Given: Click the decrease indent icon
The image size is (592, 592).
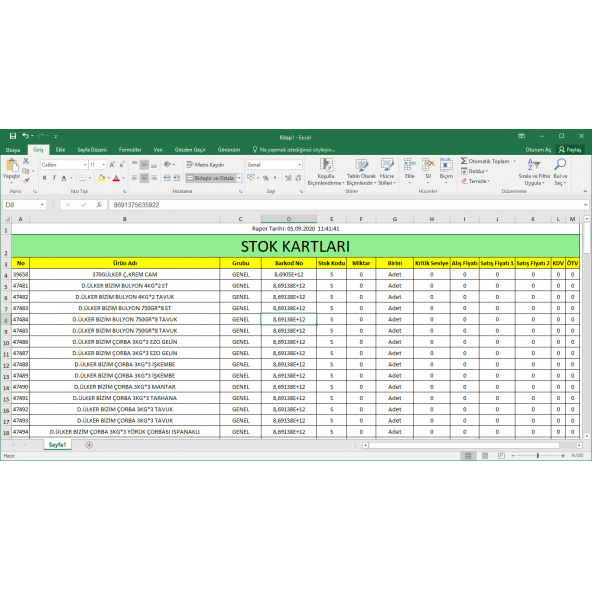Looking at the screenshot, I should coord(167,178).
